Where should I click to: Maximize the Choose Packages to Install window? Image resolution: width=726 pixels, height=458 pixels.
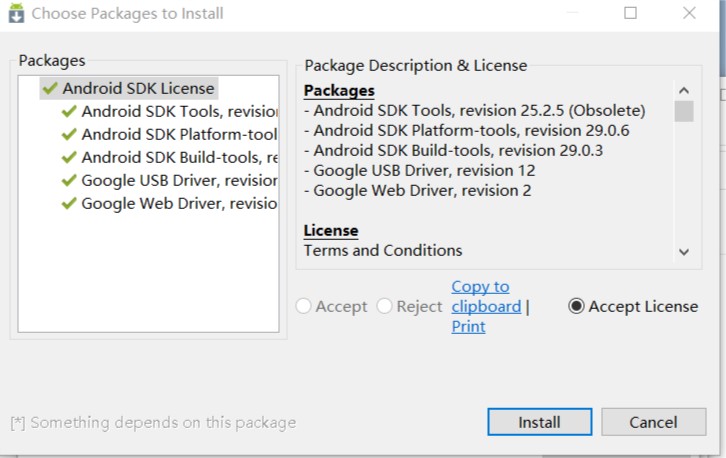click(630, 13)
